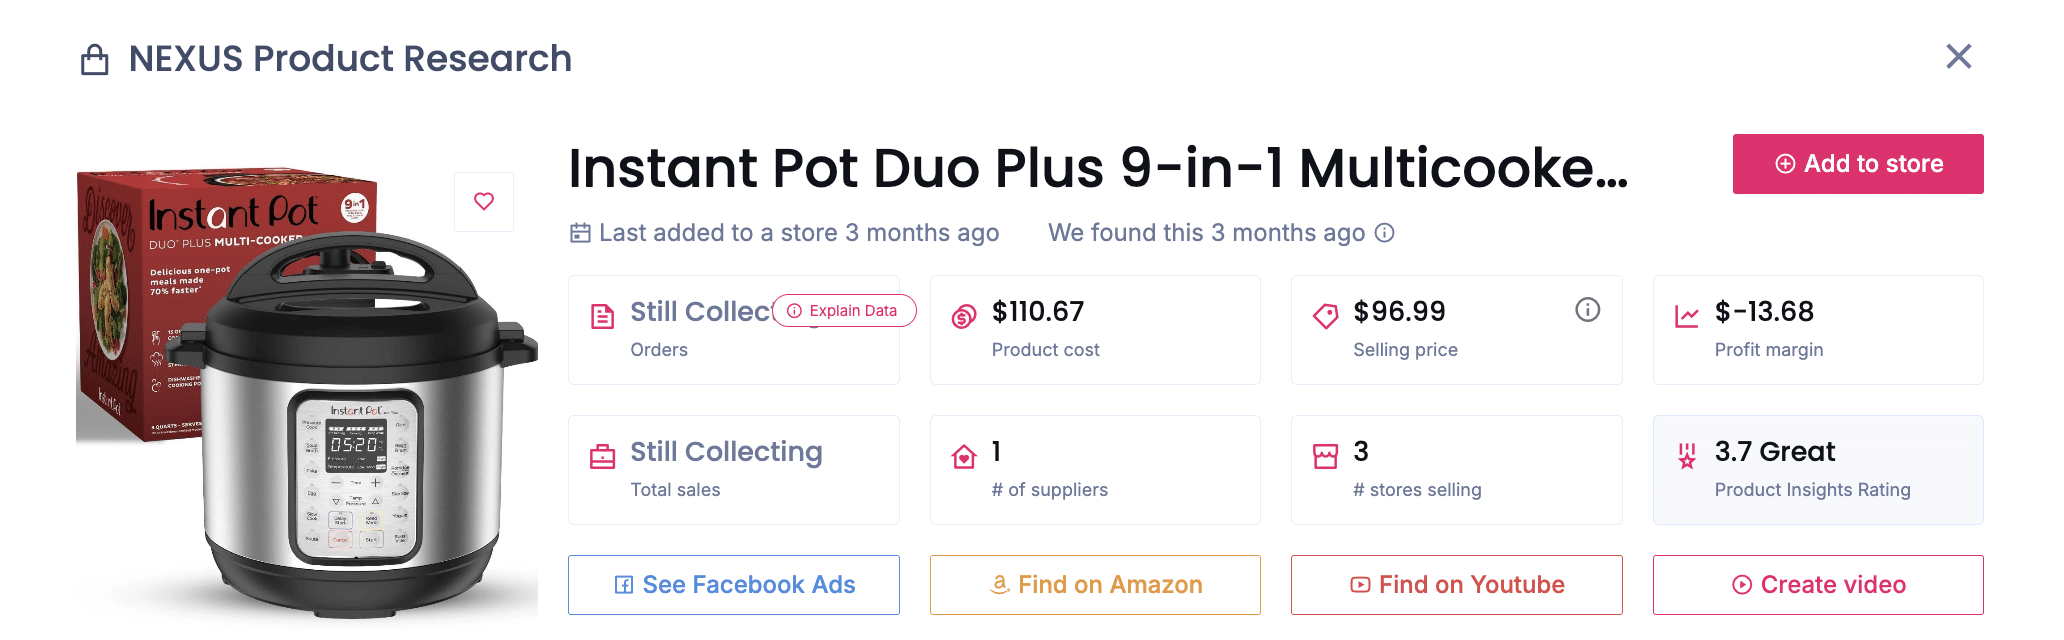2064x640 pixels.
Task: Click info icon next to 'We found this'
Action: (1385, 233)
